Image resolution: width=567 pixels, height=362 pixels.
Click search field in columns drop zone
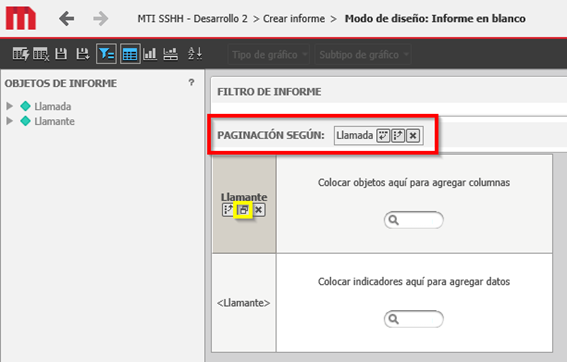click(x=414, y=220)
